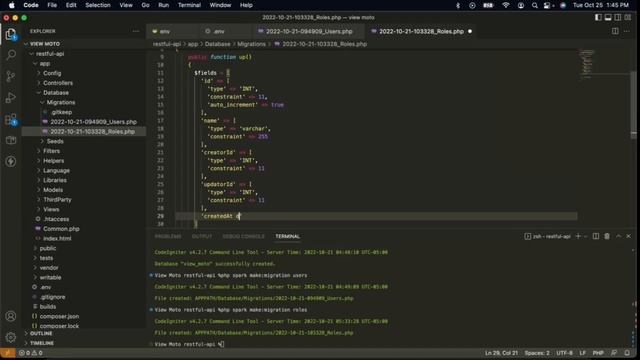Click the feedback icon in status bar
The image size is (640, 360).
click(614, 353)
